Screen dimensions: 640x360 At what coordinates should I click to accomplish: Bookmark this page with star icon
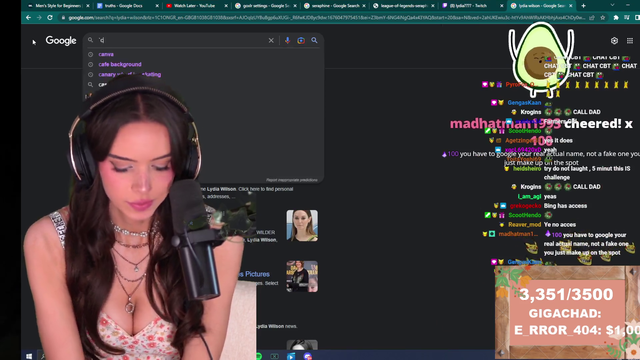pyautogui.click(x=603, y=18)
